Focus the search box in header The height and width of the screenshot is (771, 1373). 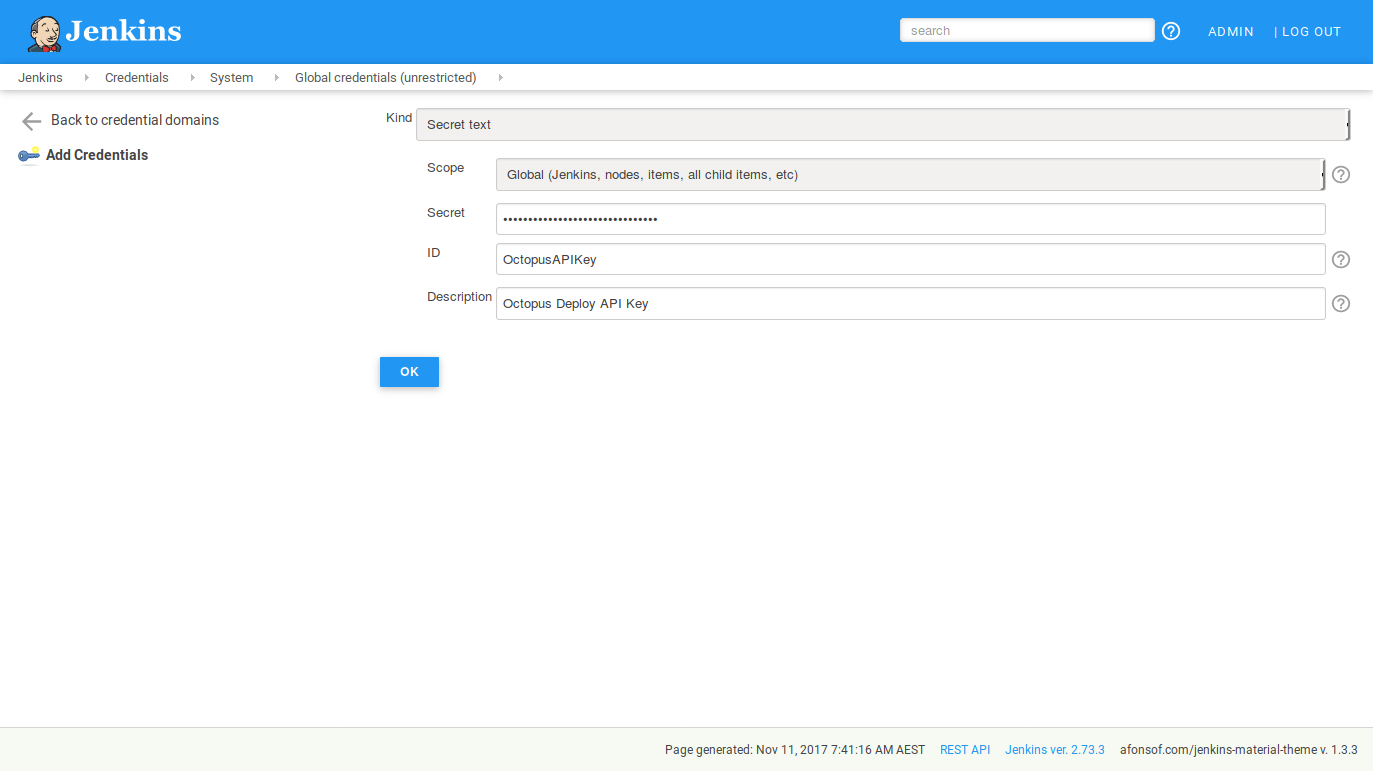tap(1027, 31)
